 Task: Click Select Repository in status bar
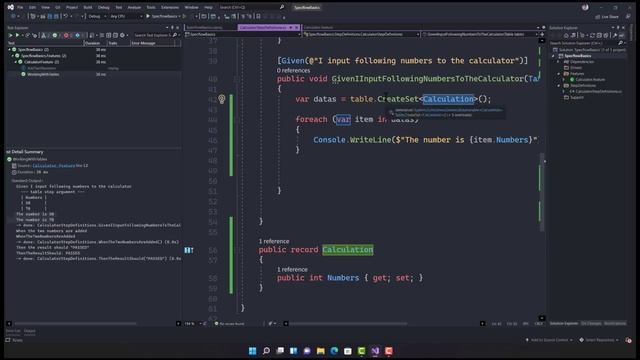599,340
